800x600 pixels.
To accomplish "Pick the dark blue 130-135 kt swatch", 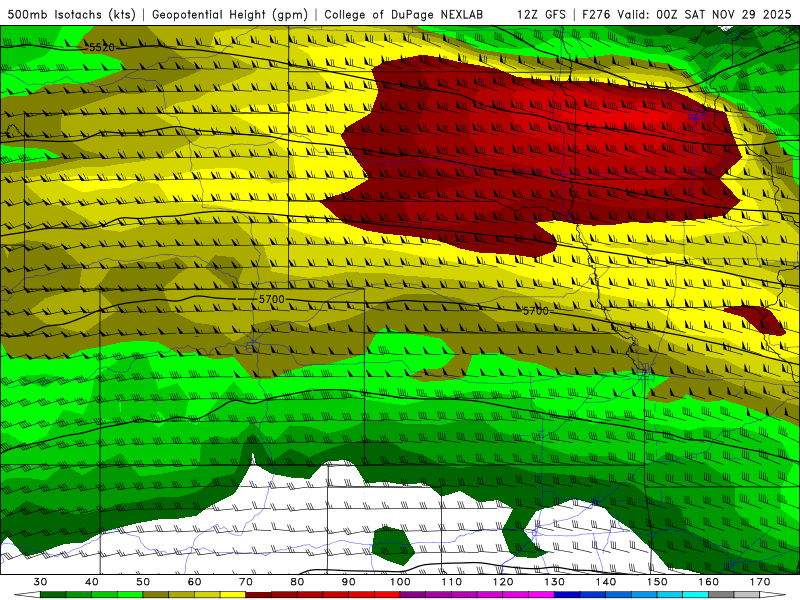I will point(567,595).
